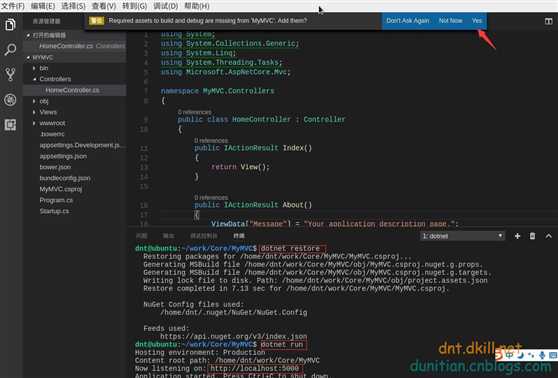
Task: Click IME 中 language toggle icon
Action: coord(510,355)
